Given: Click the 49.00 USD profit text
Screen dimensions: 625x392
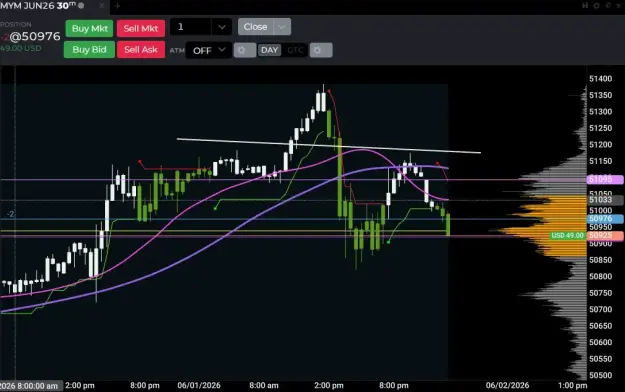Looking at the screenshot, I should 21,48.
